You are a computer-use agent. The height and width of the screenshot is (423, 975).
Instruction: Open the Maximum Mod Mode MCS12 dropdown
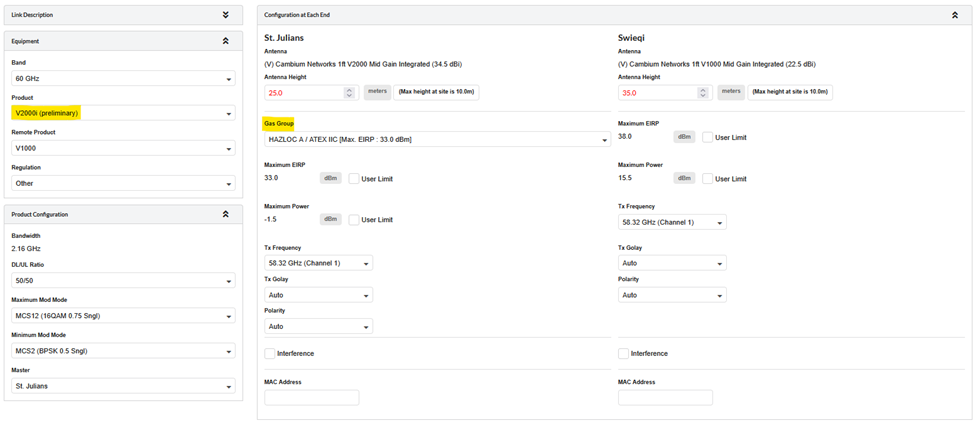coord(123,316)
